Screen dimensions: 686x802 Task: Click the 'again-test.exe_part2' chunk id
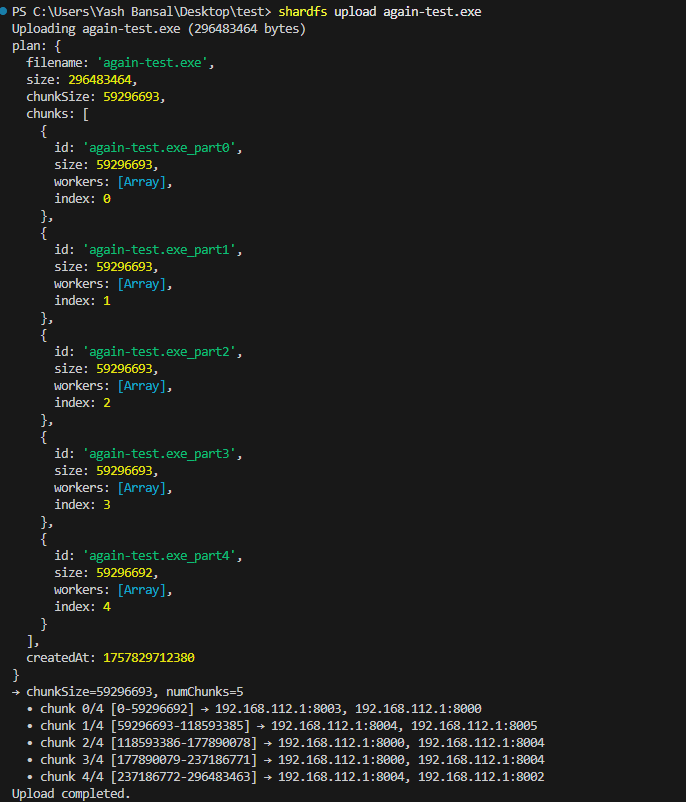pos(162,352)
